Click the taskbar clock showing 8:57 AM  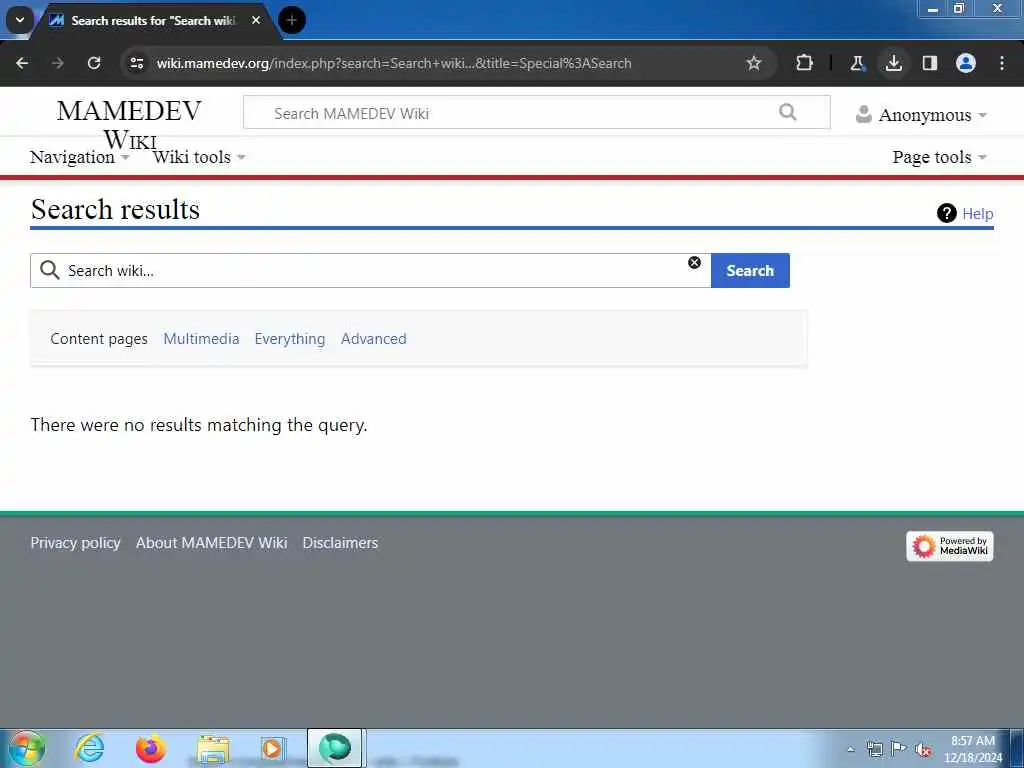pyautogui.click(x=972, y=749)
